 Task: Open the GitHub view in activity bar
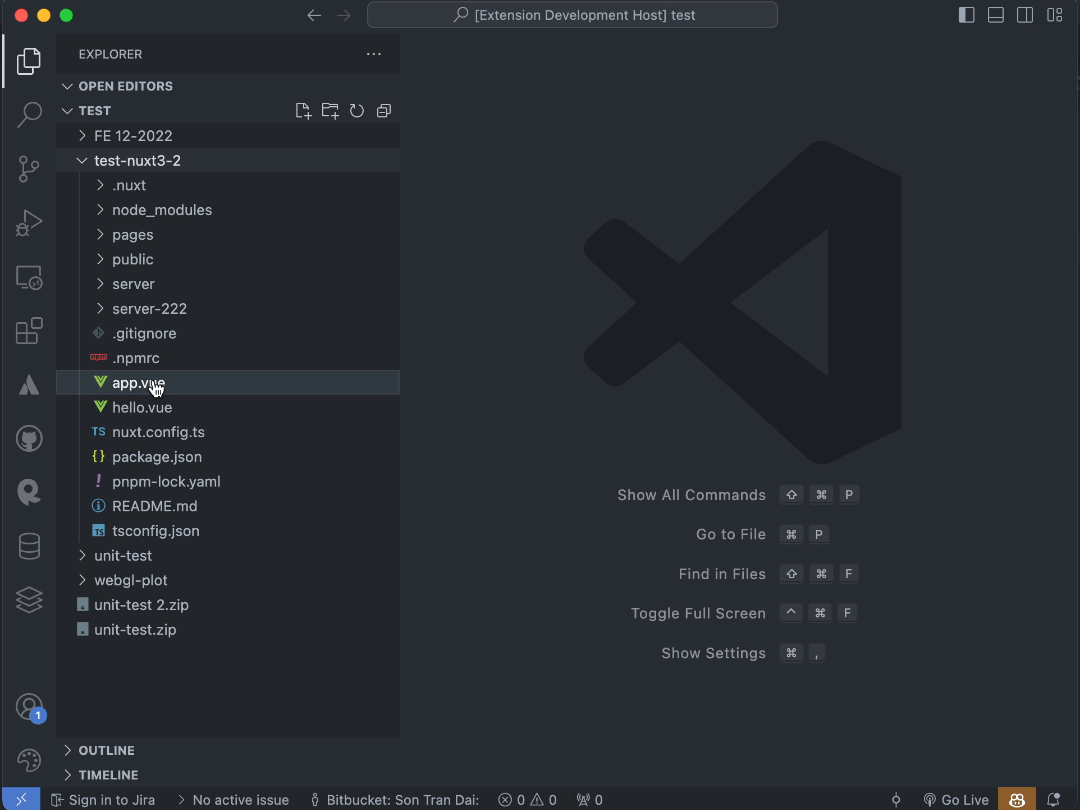(29, 439)
